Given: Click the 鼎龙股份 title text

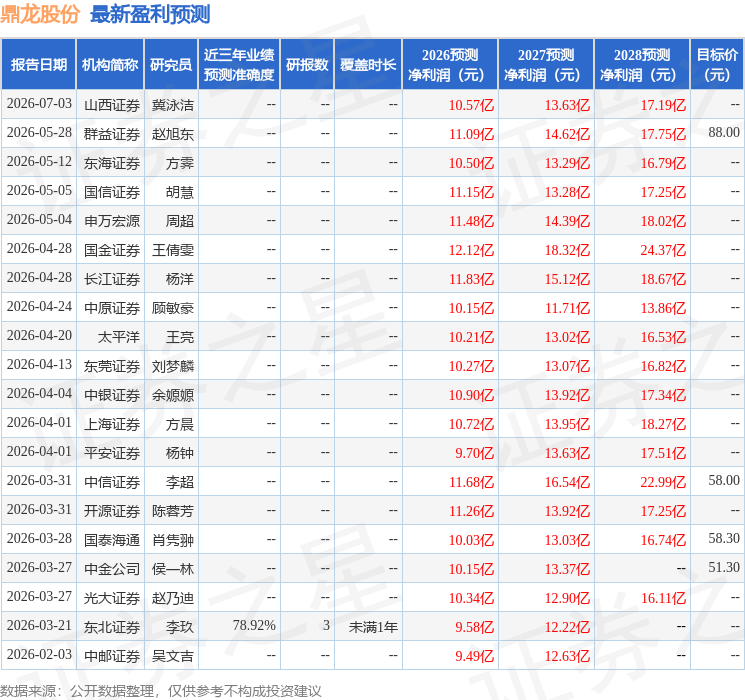Looking at the screenshot, I should pos(40,14).
